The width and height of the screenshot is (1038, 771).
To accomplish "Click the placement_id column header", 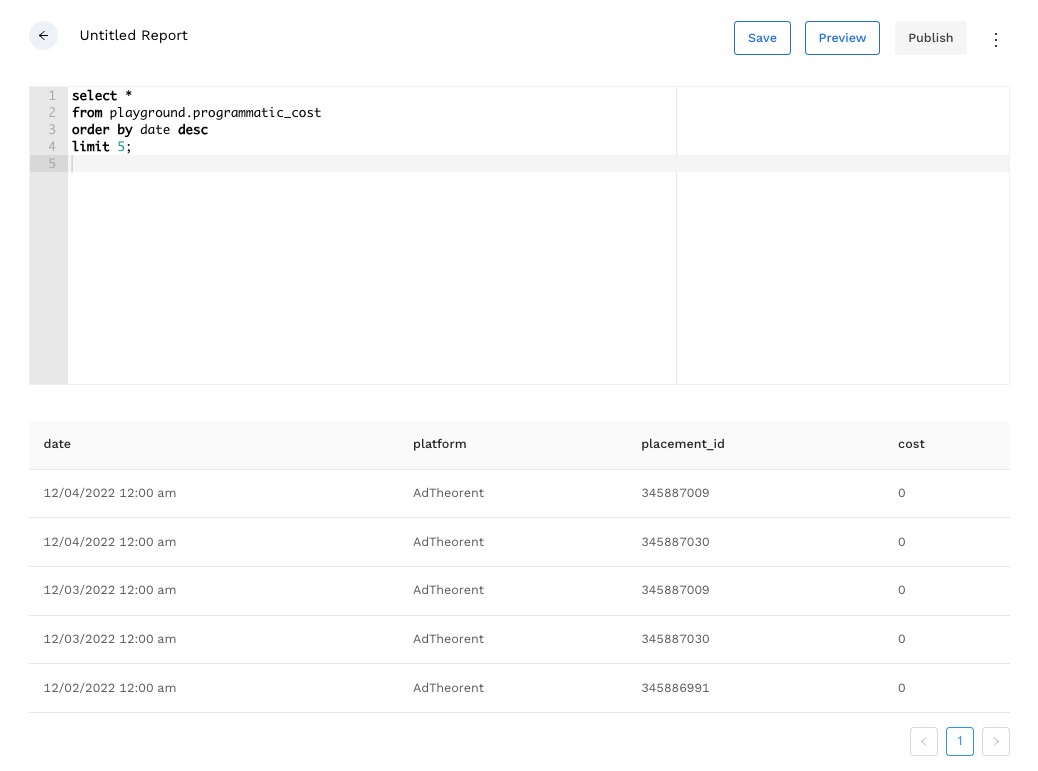I will pos(682,444).
